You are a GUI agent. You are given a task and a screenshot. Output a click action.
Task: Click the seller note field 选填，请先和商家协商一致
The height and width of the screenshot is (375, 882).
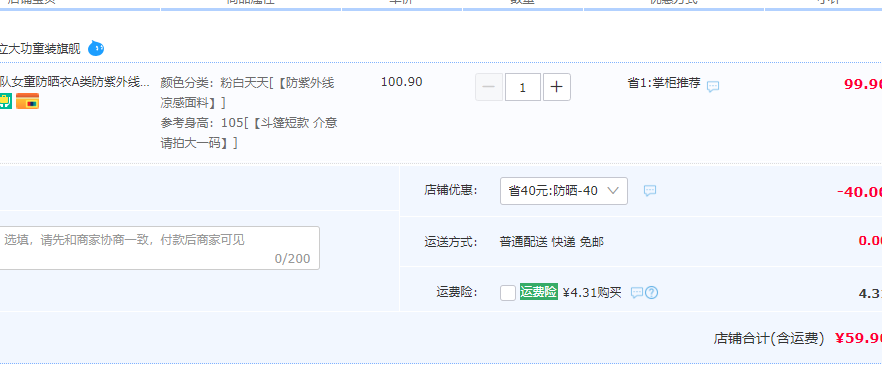pos(159,248)
